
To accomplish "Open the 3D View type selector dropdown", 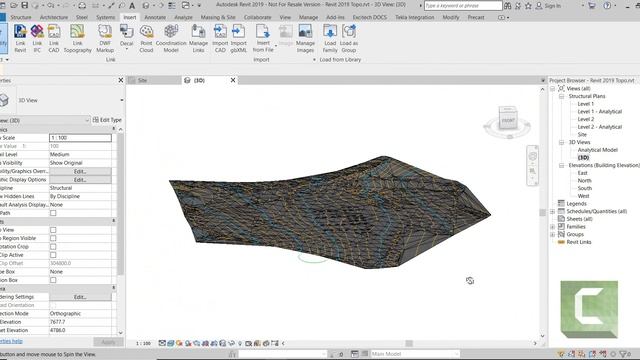I will pyautogui.click(x=122, y=100).
